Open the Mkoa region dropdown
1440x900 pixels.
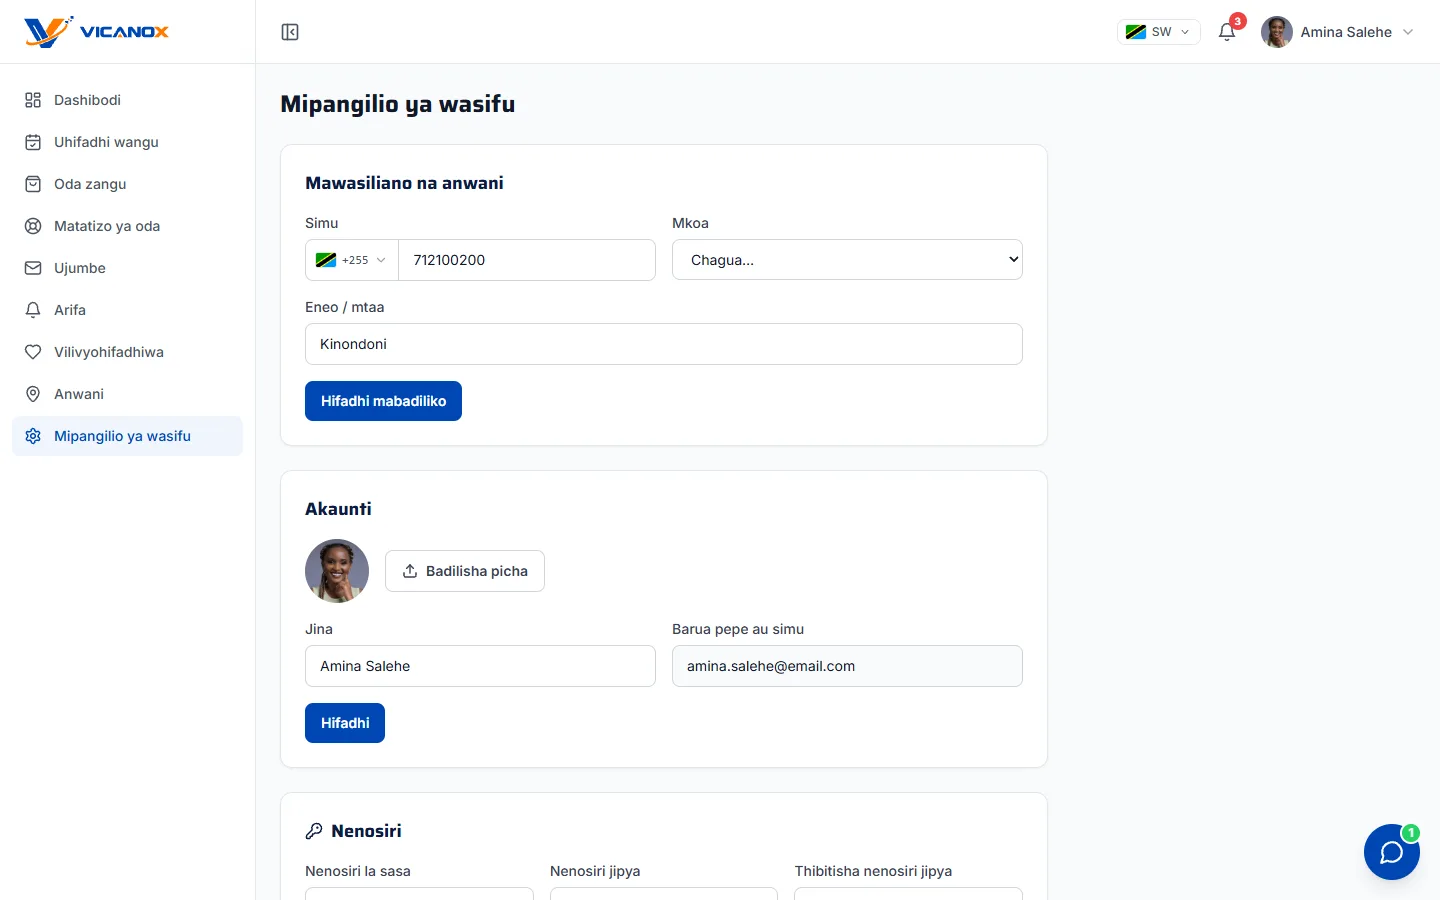847,260
